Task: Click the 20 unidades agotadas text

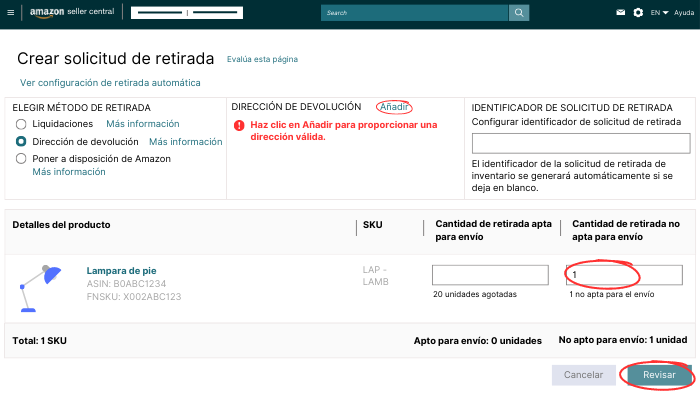Action: point(475,294)
